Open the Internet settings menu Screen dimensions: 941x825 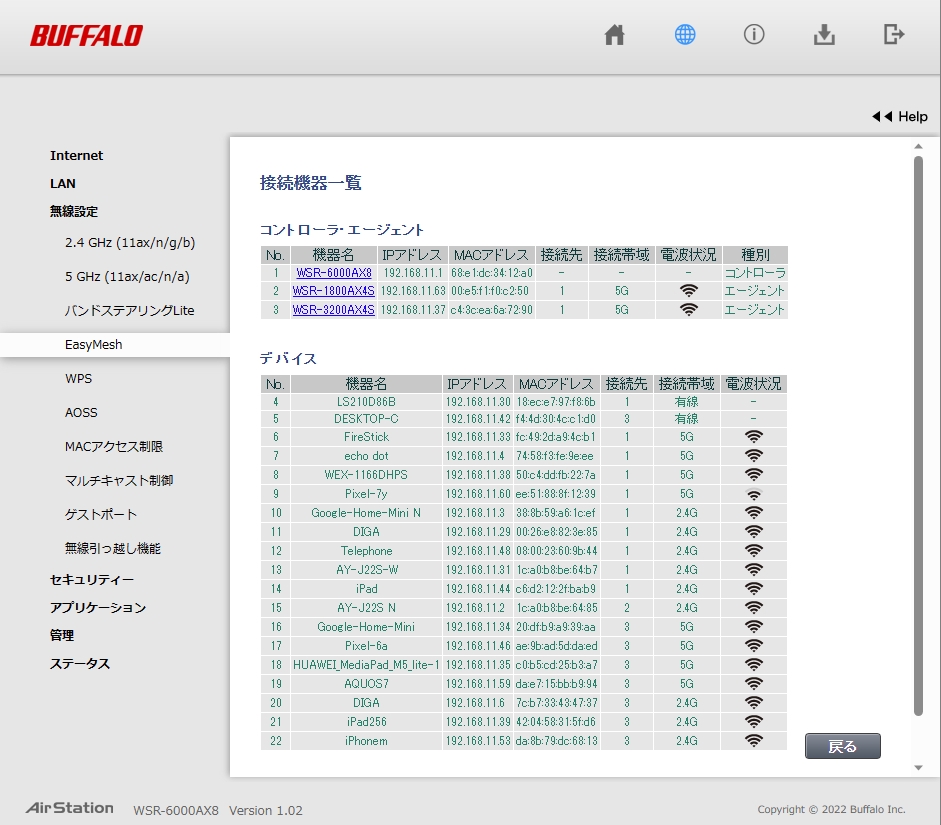(76, 155)
